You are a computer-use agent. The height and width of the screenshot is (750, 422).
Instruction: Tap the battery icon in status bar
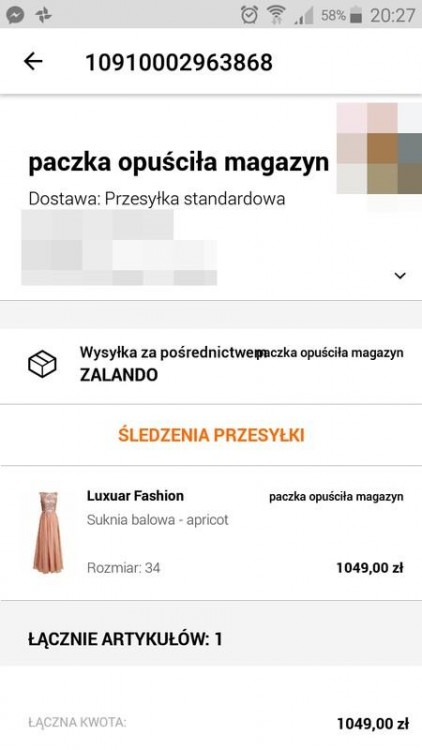tap(356, 16)
